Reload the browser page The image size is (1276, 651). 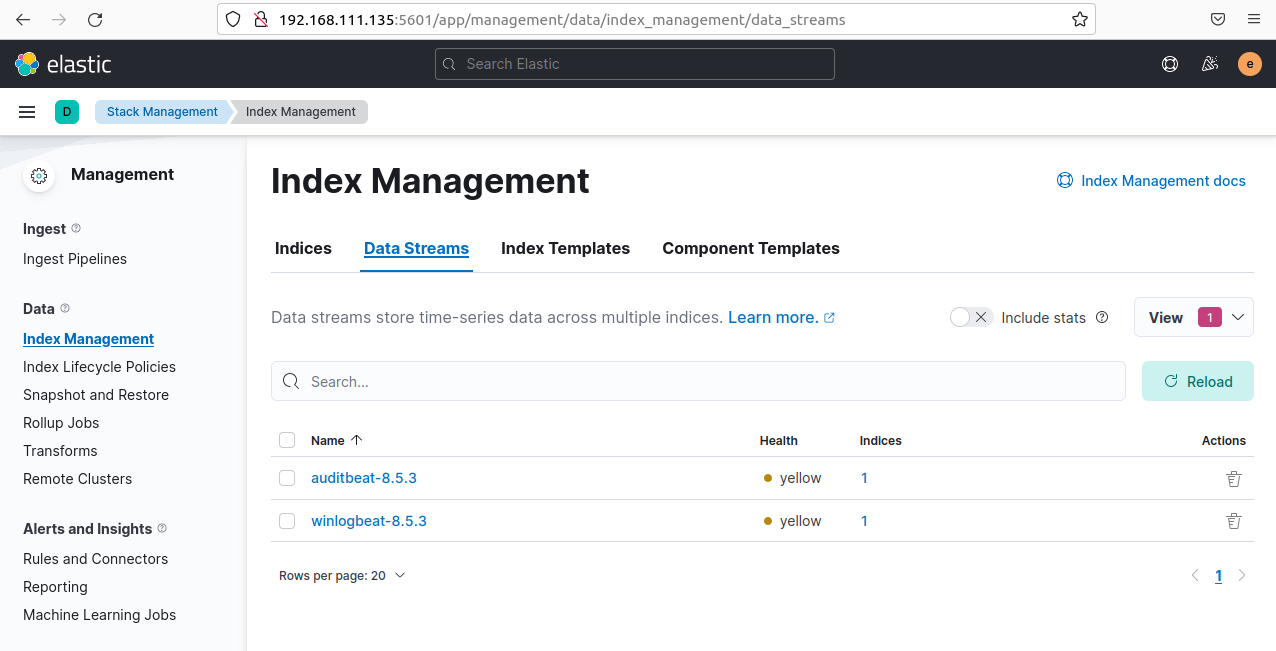pos(95,19)
